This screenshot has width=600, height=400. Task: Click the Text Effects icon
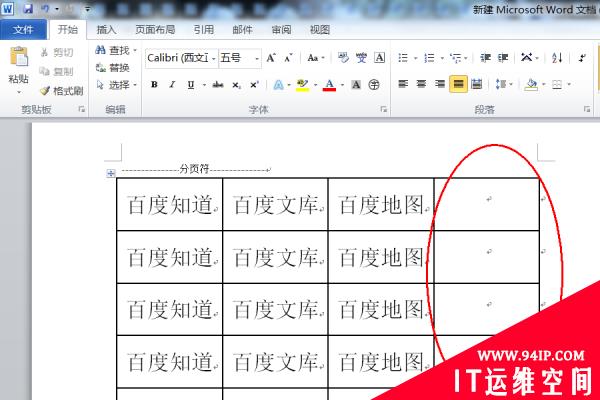(x=279, y=85)
